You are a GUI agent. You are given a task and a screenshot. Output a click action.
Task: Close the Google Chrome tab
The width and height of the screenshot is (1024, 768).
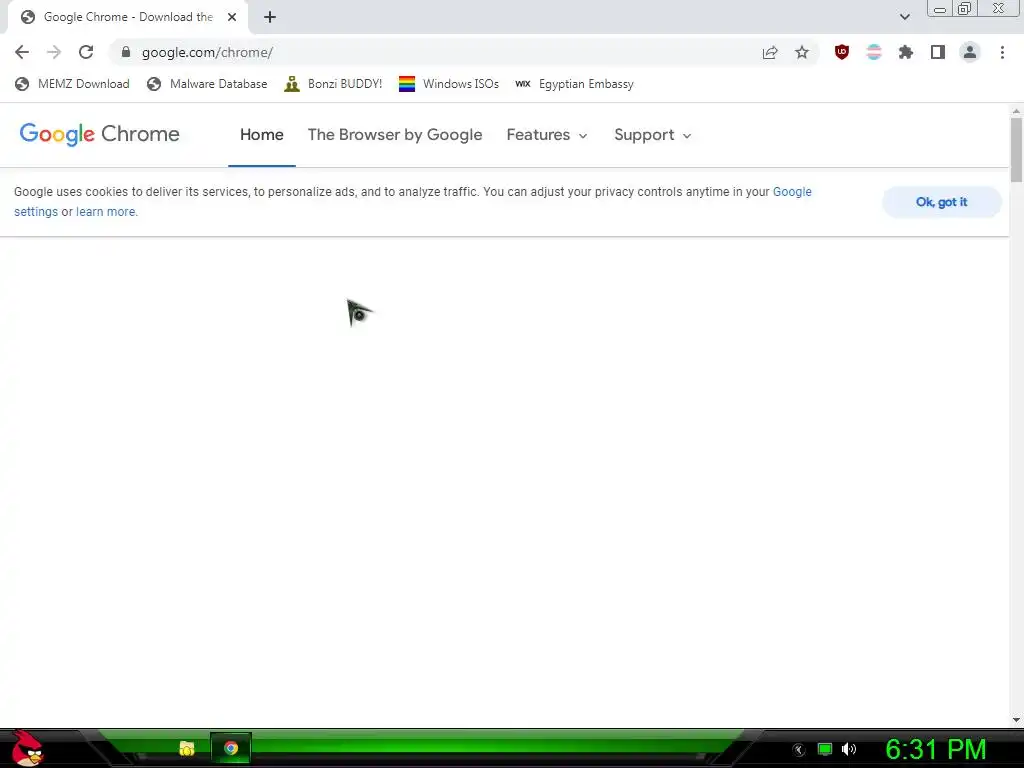click(232, 17)
